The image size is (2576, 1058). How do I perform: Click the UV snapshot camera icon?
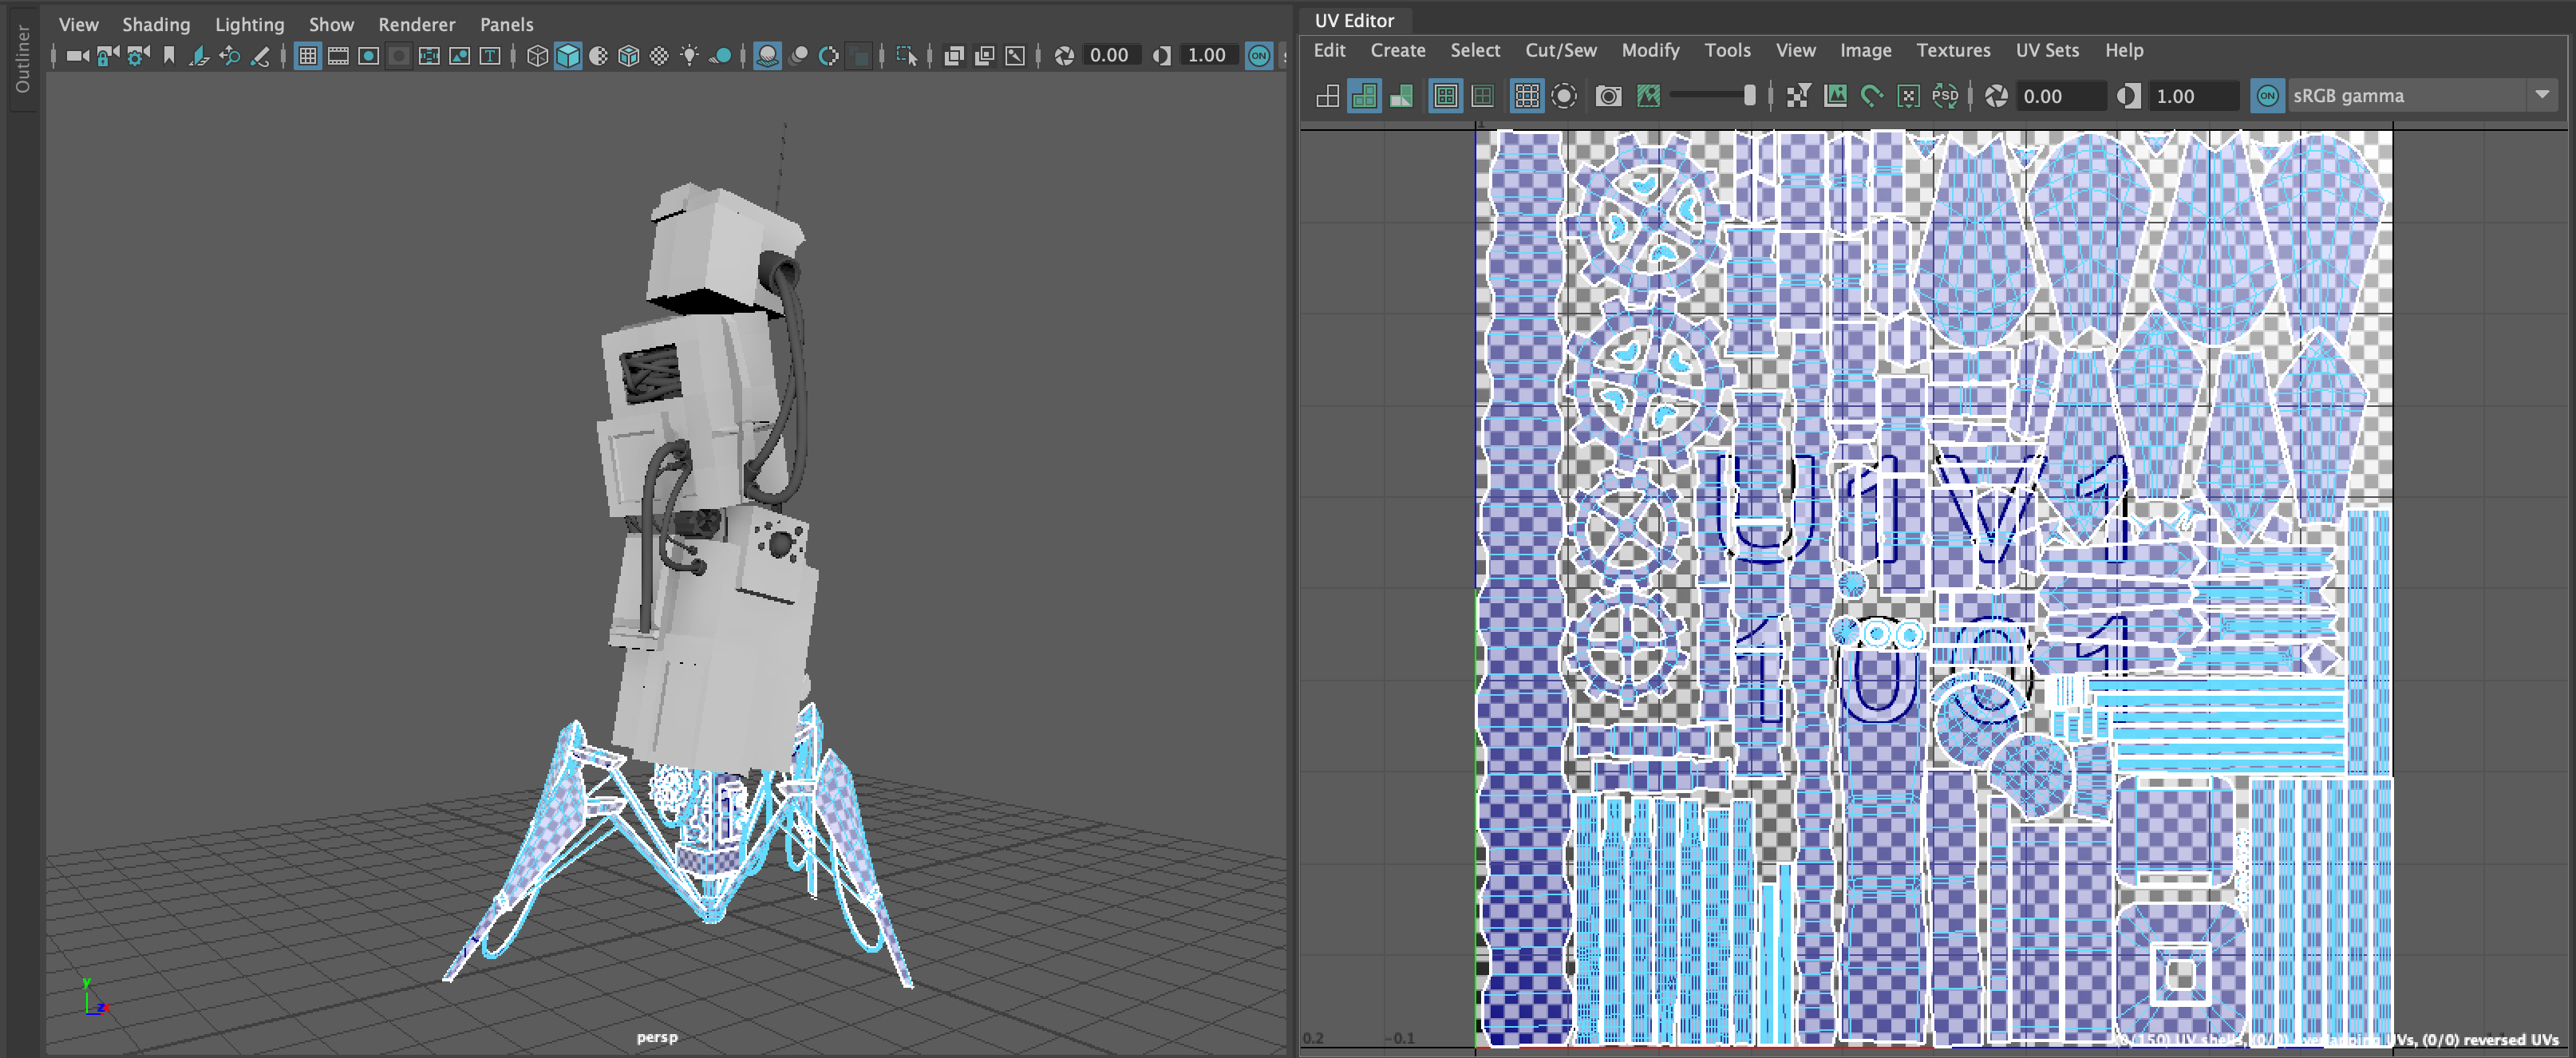[x=1608, y=96]
